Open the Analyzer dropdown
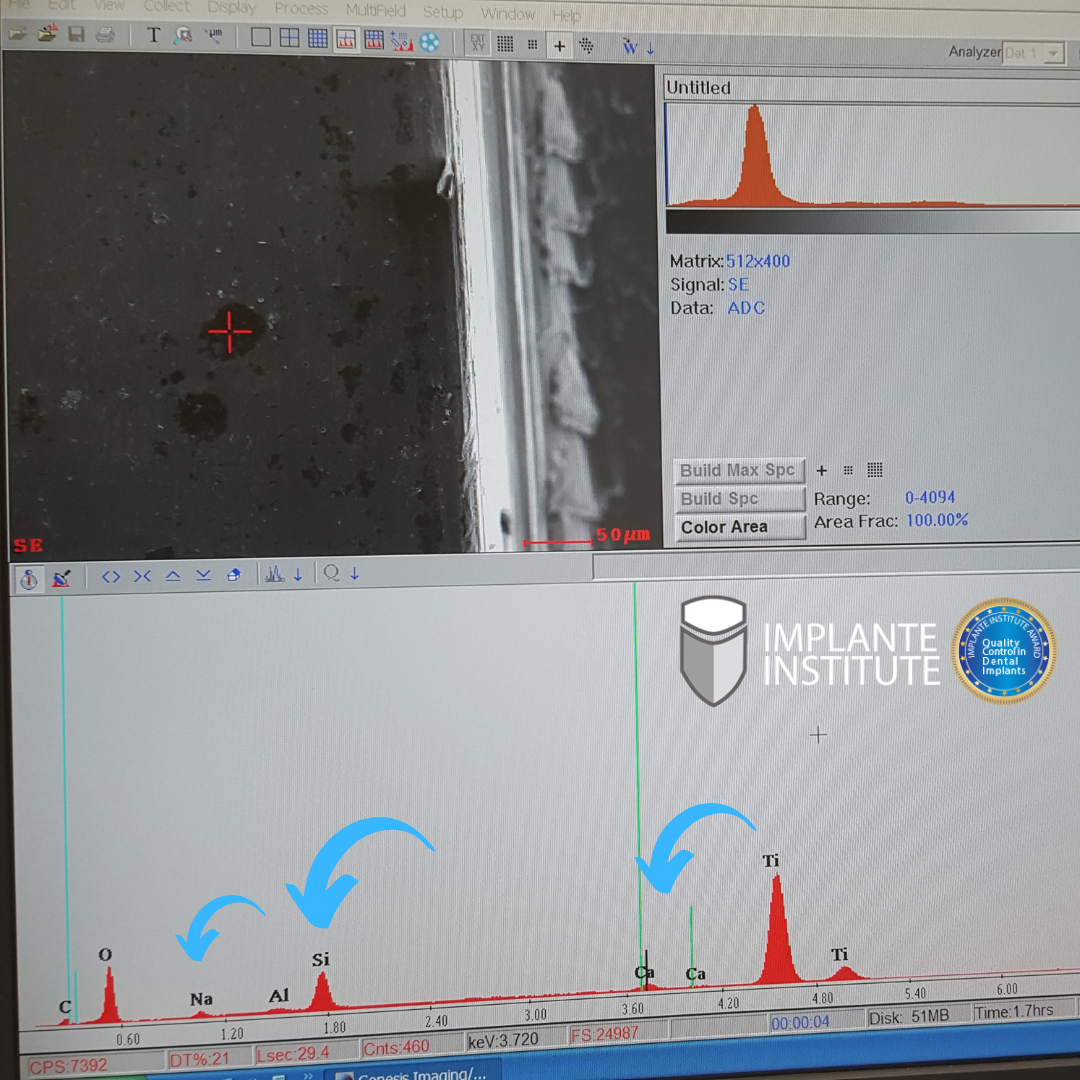 [x=1053, y=54]
